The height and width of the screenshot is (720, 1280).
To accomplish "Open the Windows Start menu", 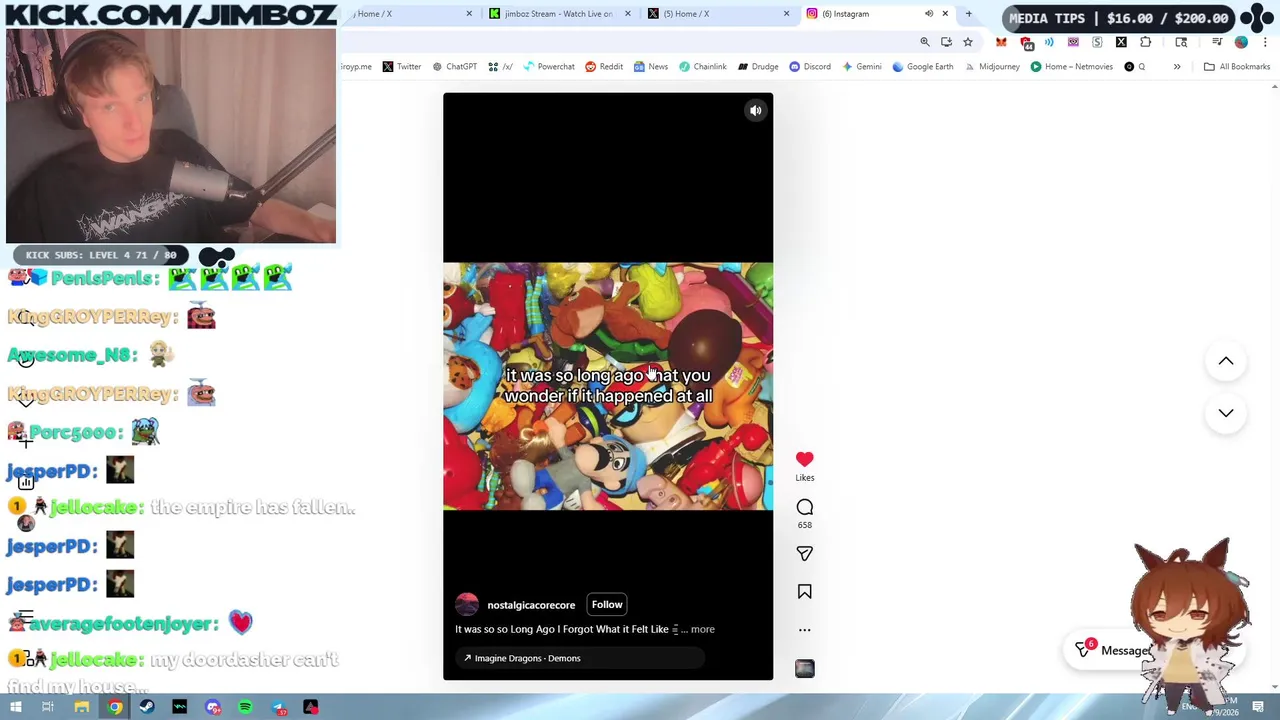I will click(x=15, y=708).
